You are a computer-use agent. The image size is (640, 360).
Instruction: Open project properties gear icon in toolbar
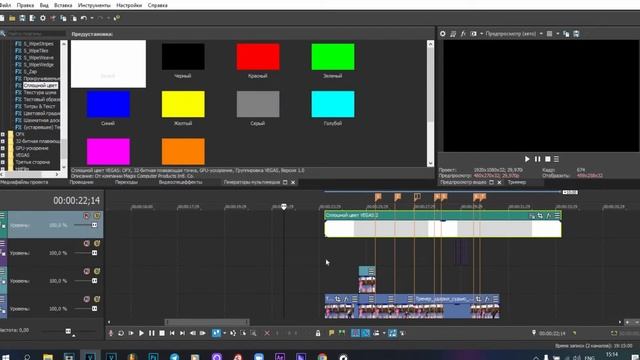tap(43, 18)
